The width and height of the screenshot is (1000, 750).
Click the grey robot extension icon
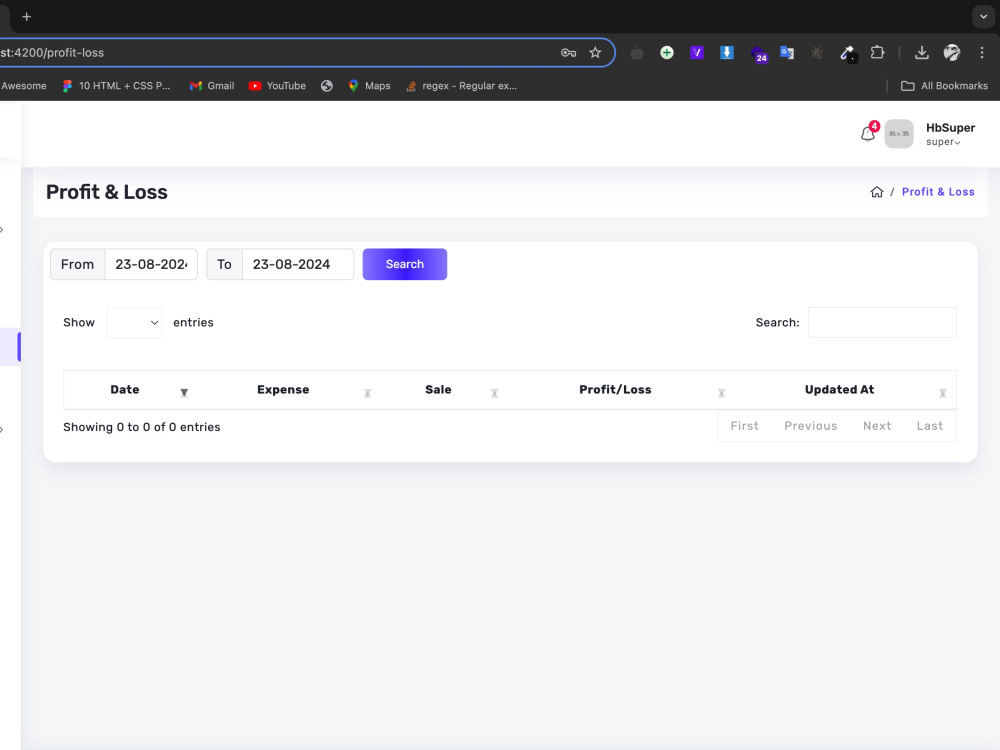pos(636,53)
